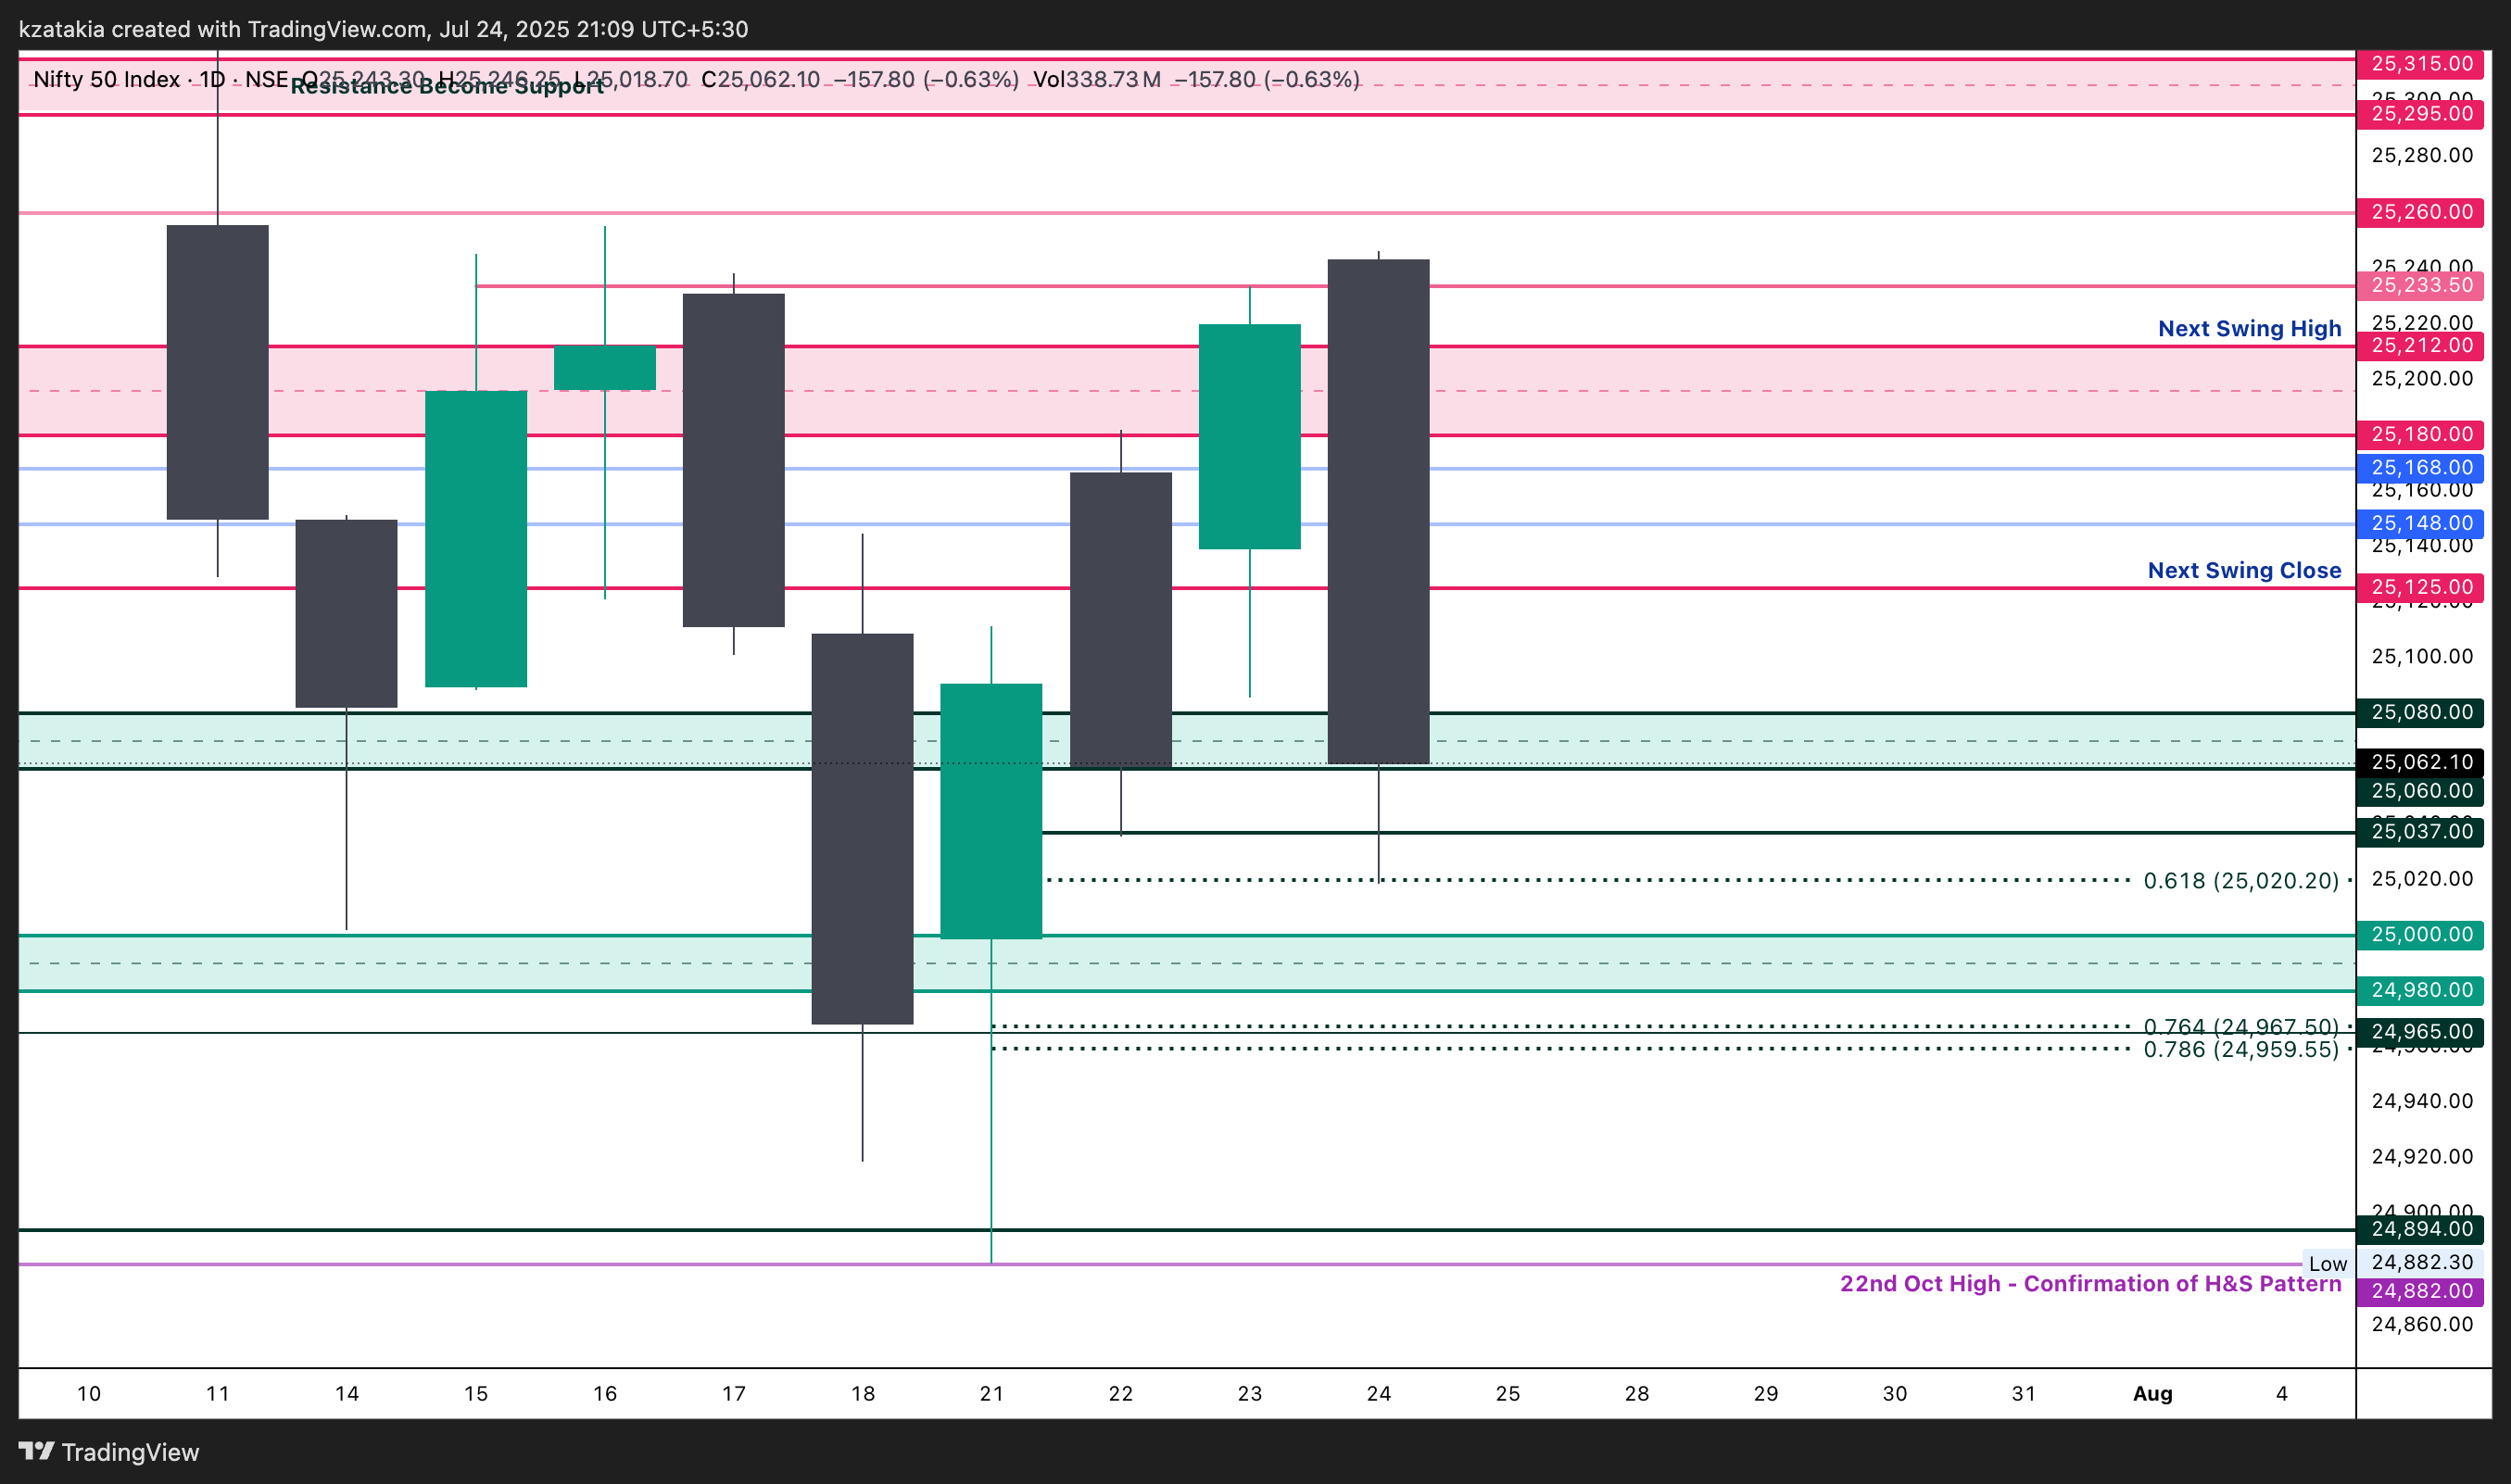Click the 25,060.00 price label

click(x=2421, y=791)
